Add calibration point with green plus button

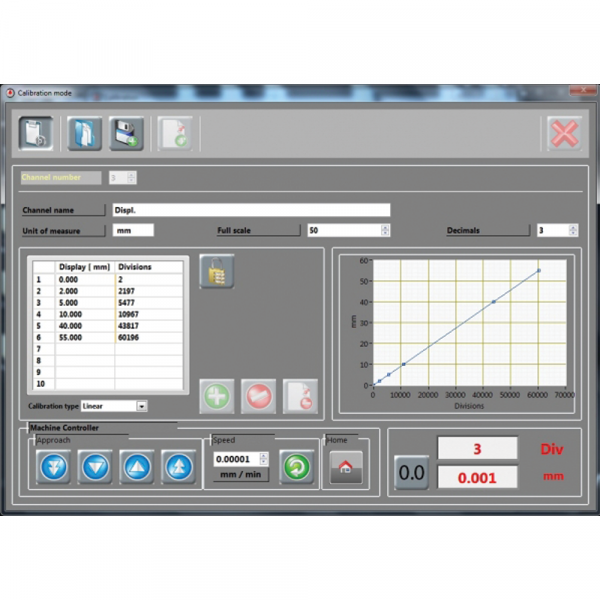[x=217, y=396]
